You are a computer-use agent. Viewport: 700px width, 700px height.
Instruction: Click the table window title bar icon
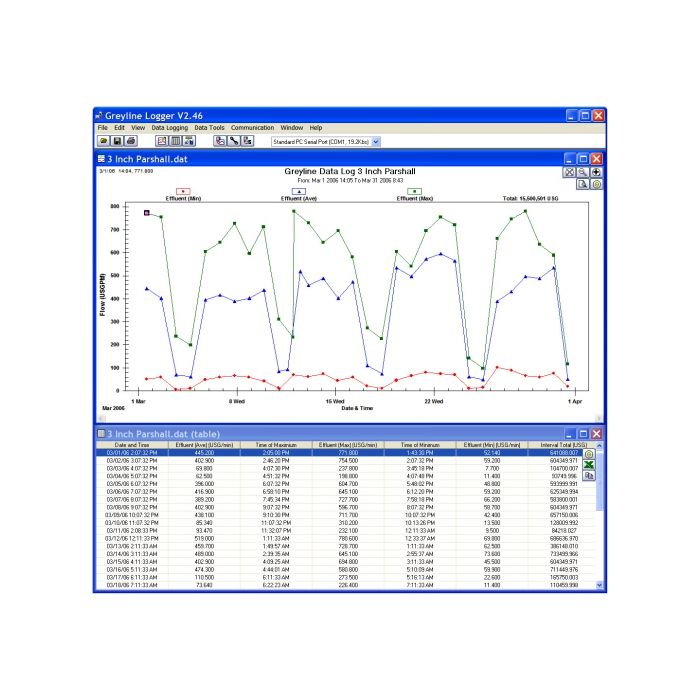[101, 433]
